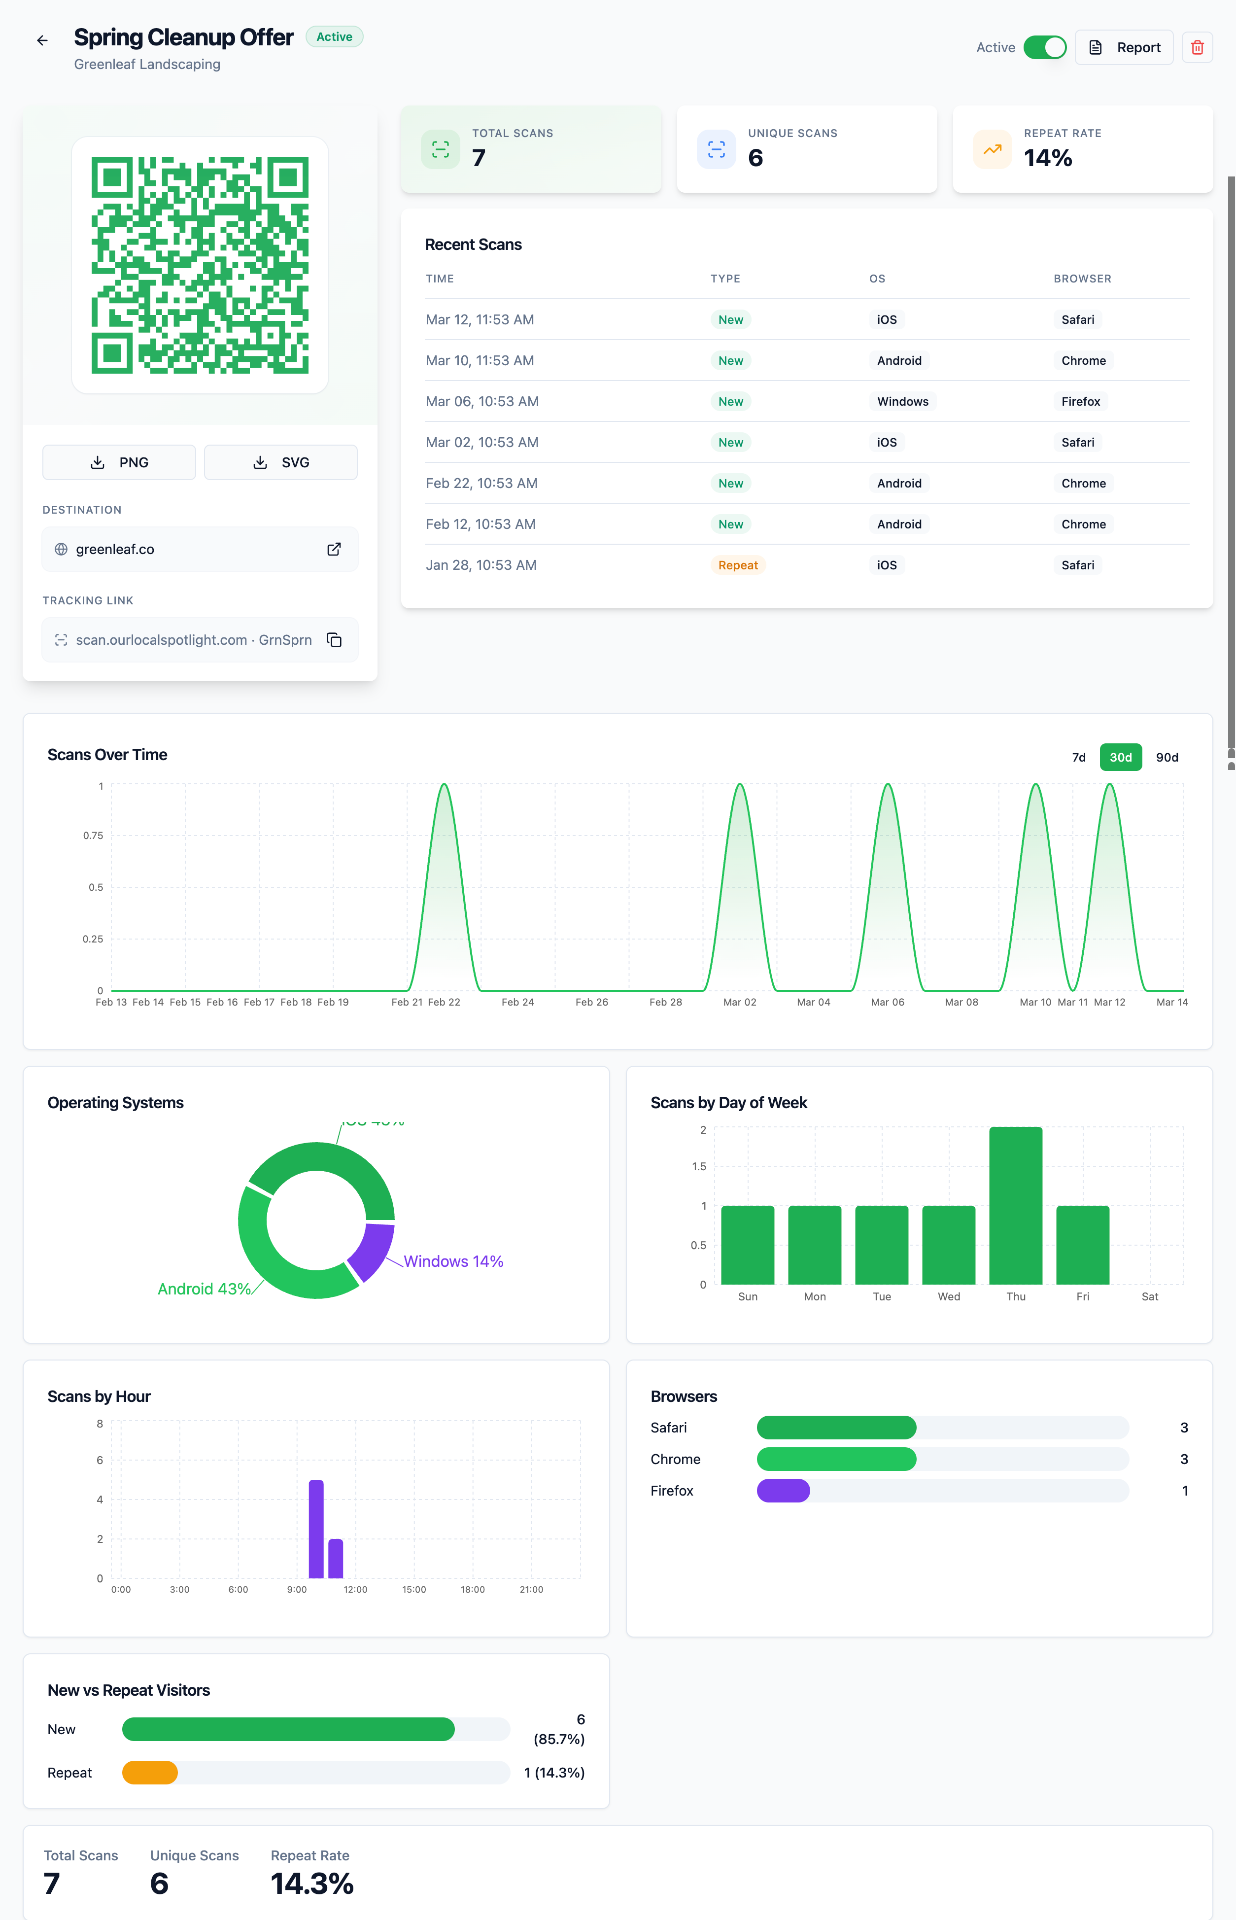The width and height of the screenshot is (1236, 1920).
Task: Click the Feb 22 peak in scans chart
Action: coord(444,786)
